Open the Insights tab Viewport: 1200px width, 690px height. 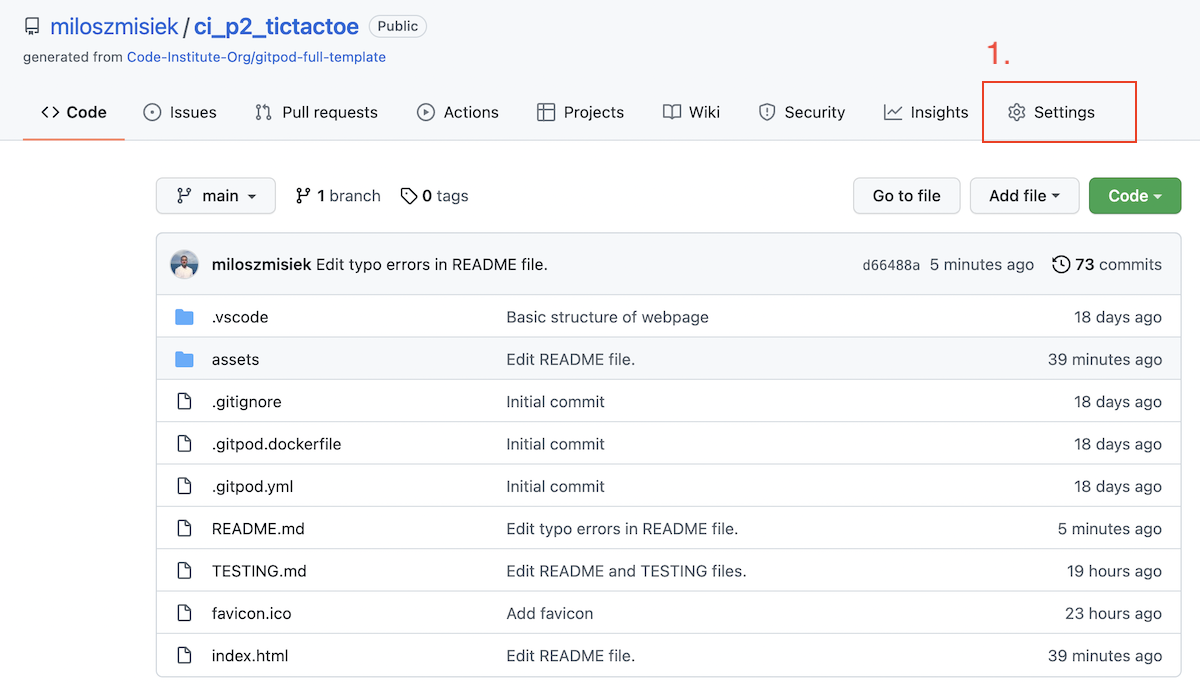click(x=926, y=112)
